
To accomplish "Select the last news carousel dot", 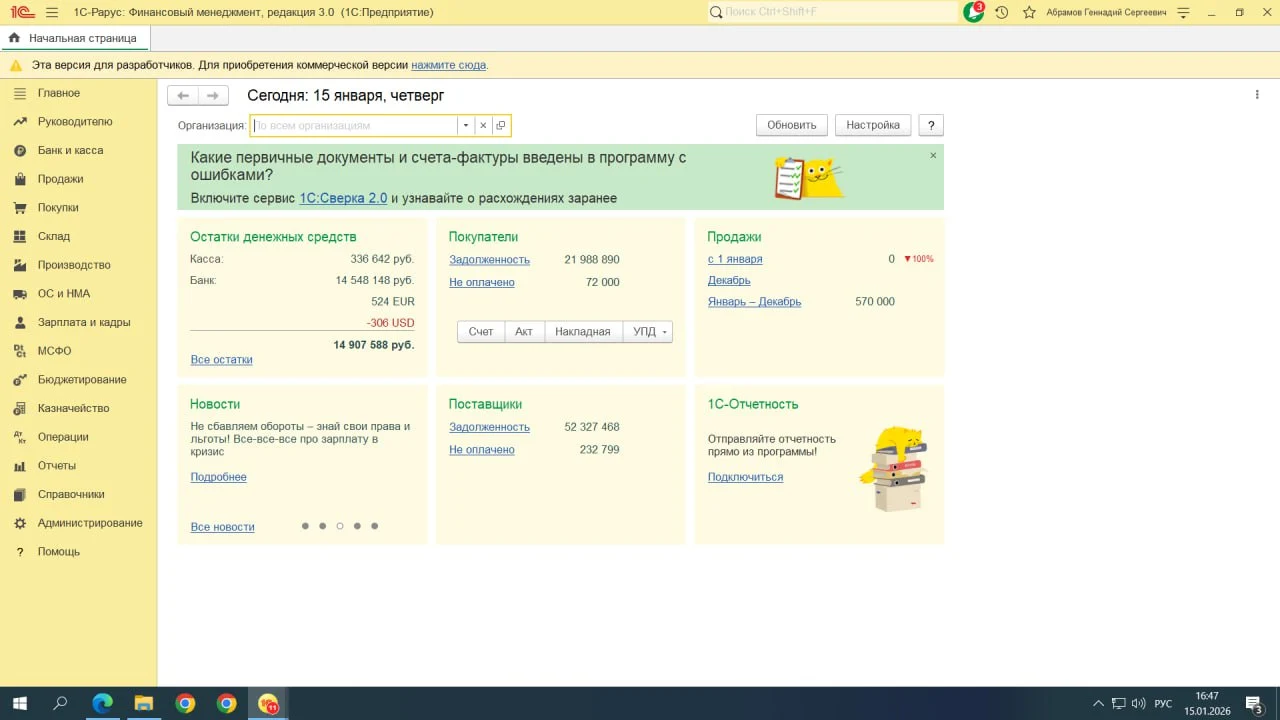I will coord(375,526).
